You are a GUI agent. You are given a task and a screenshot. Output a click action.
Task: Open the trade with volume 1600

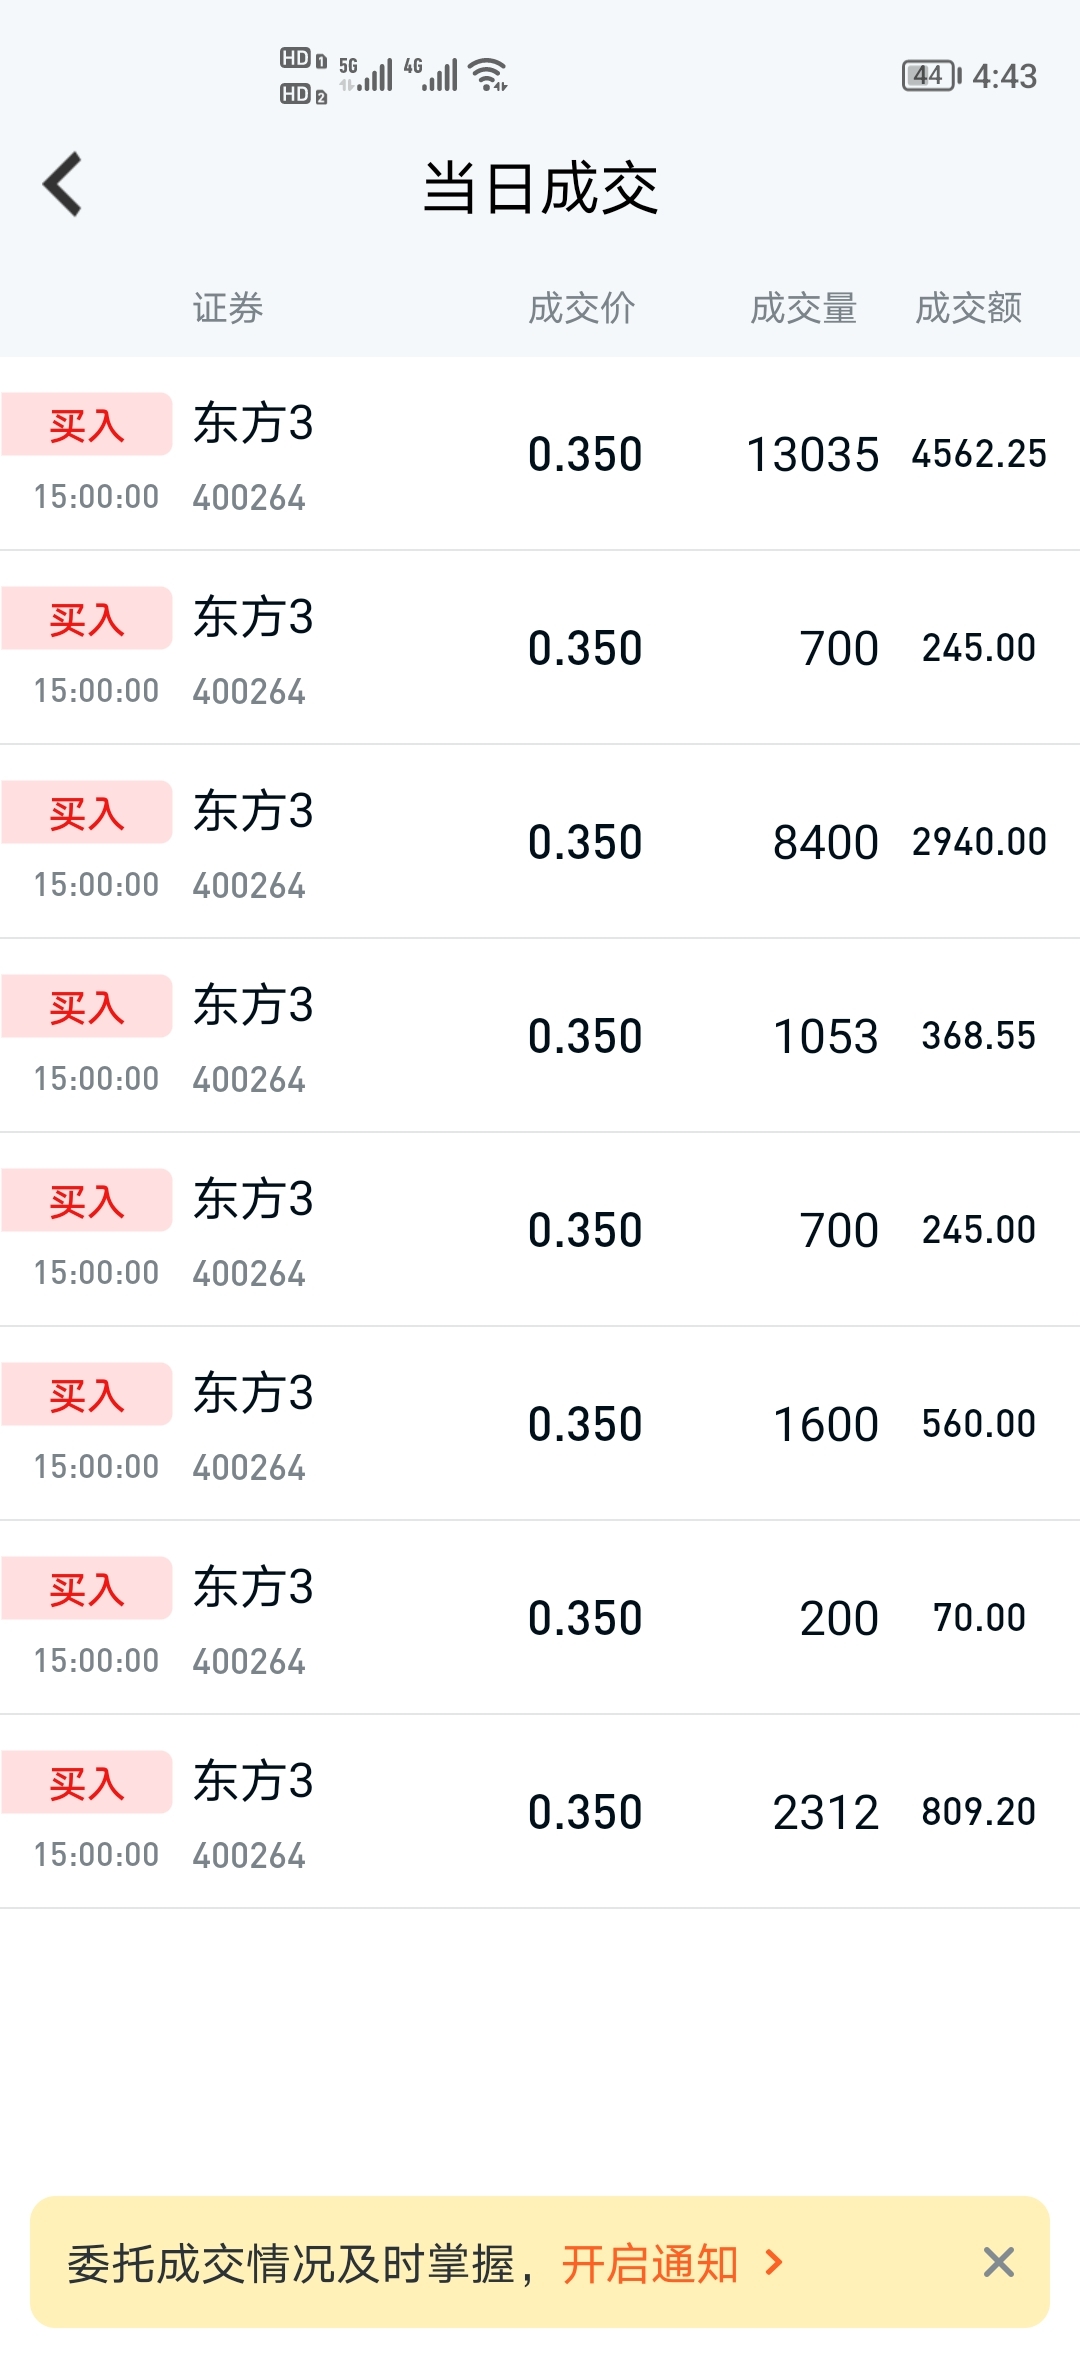[540, 1424]
